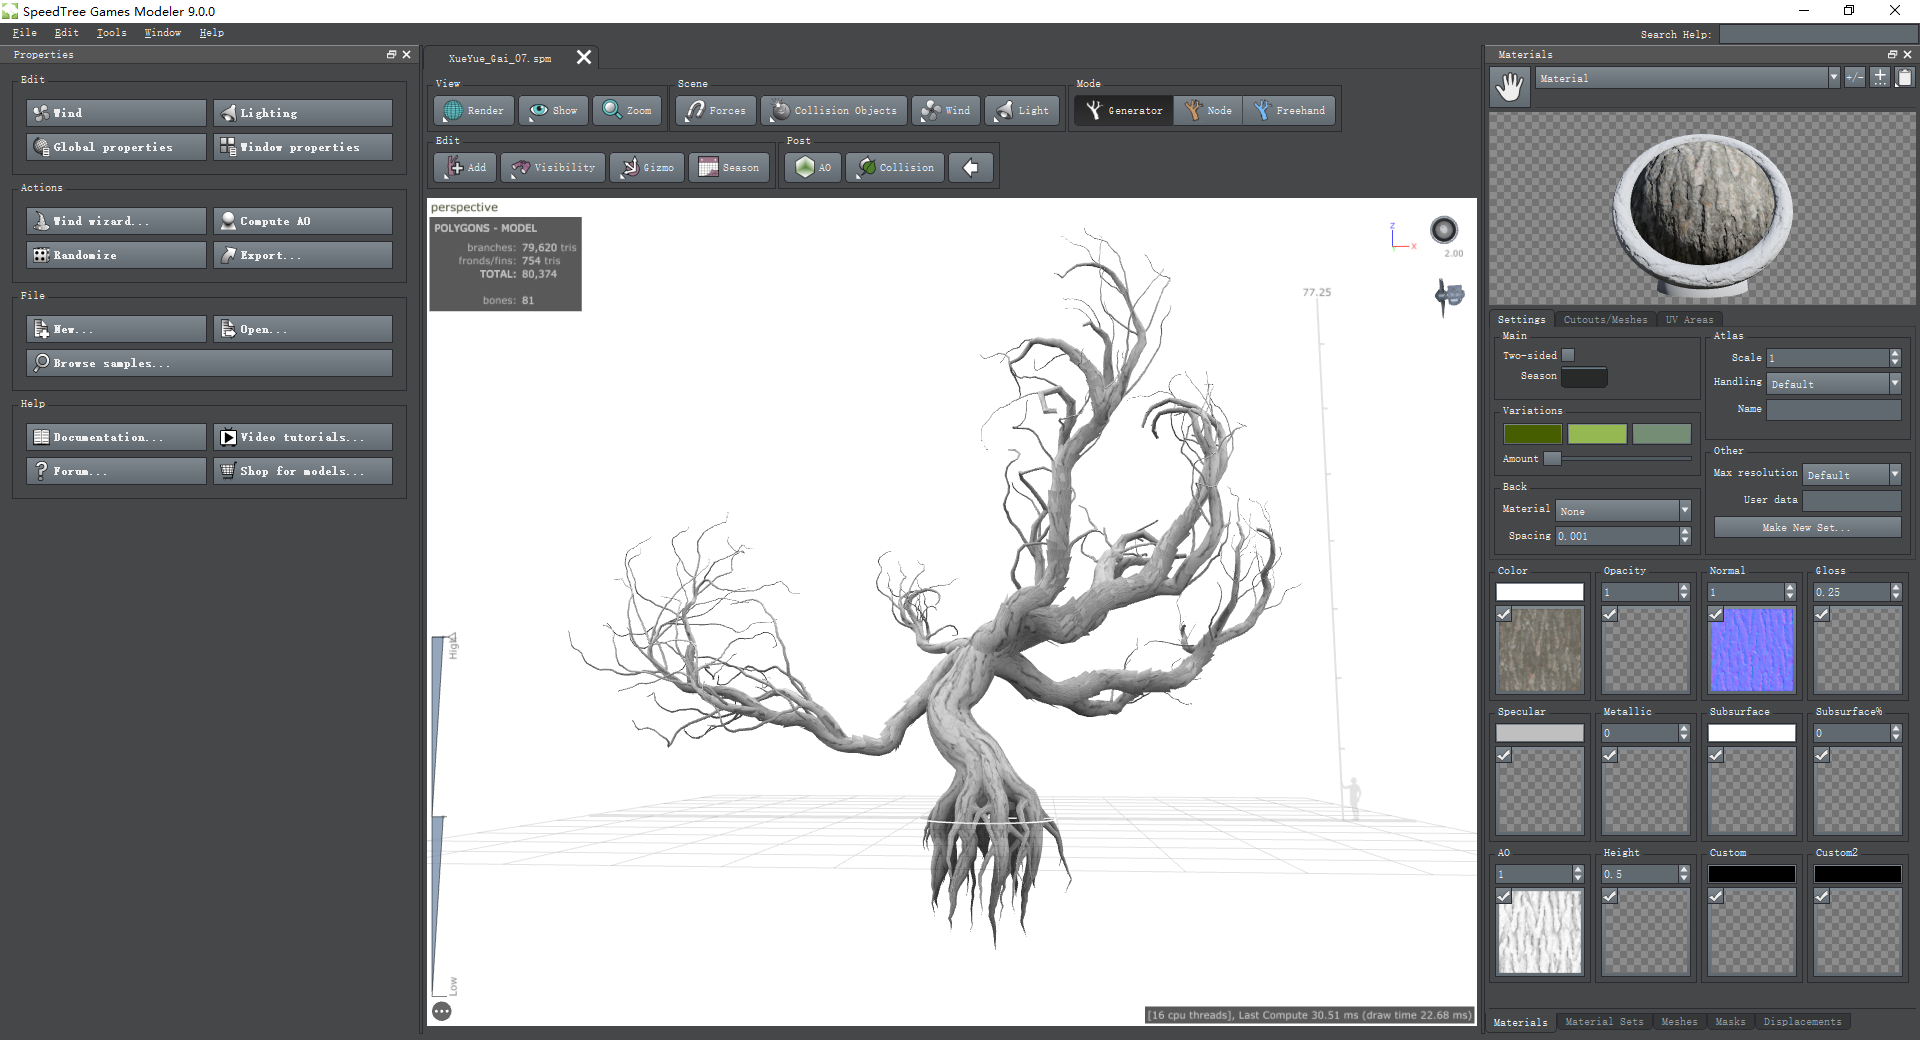Click the Make New Set button

(1806, 528)
